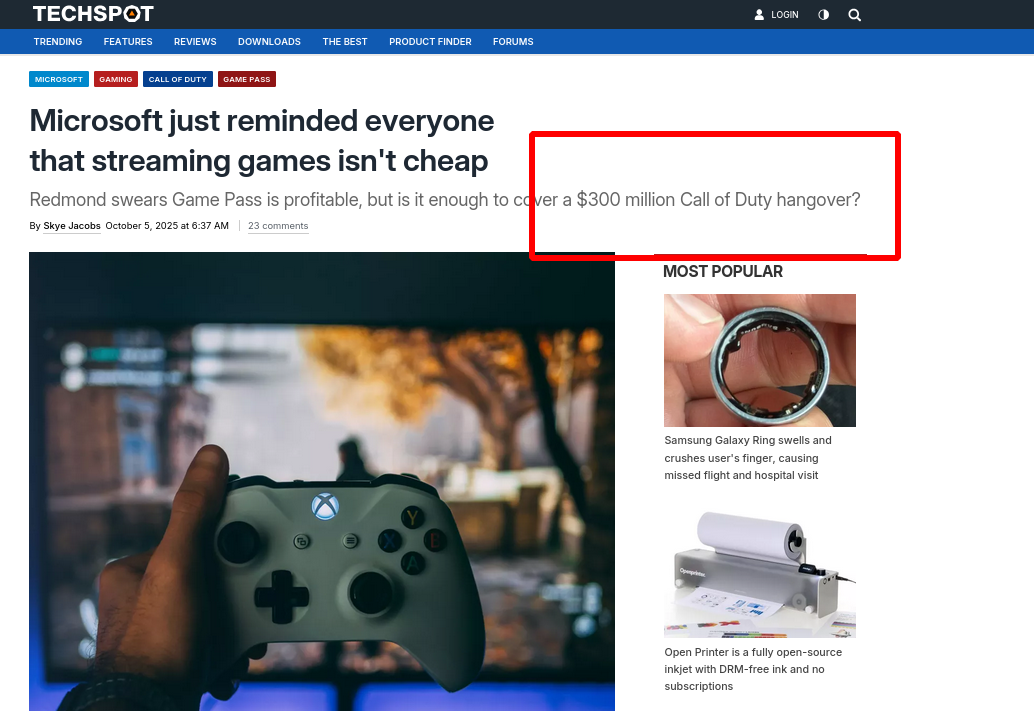
Task: Open the search magnifier icon
Action: 854,15
